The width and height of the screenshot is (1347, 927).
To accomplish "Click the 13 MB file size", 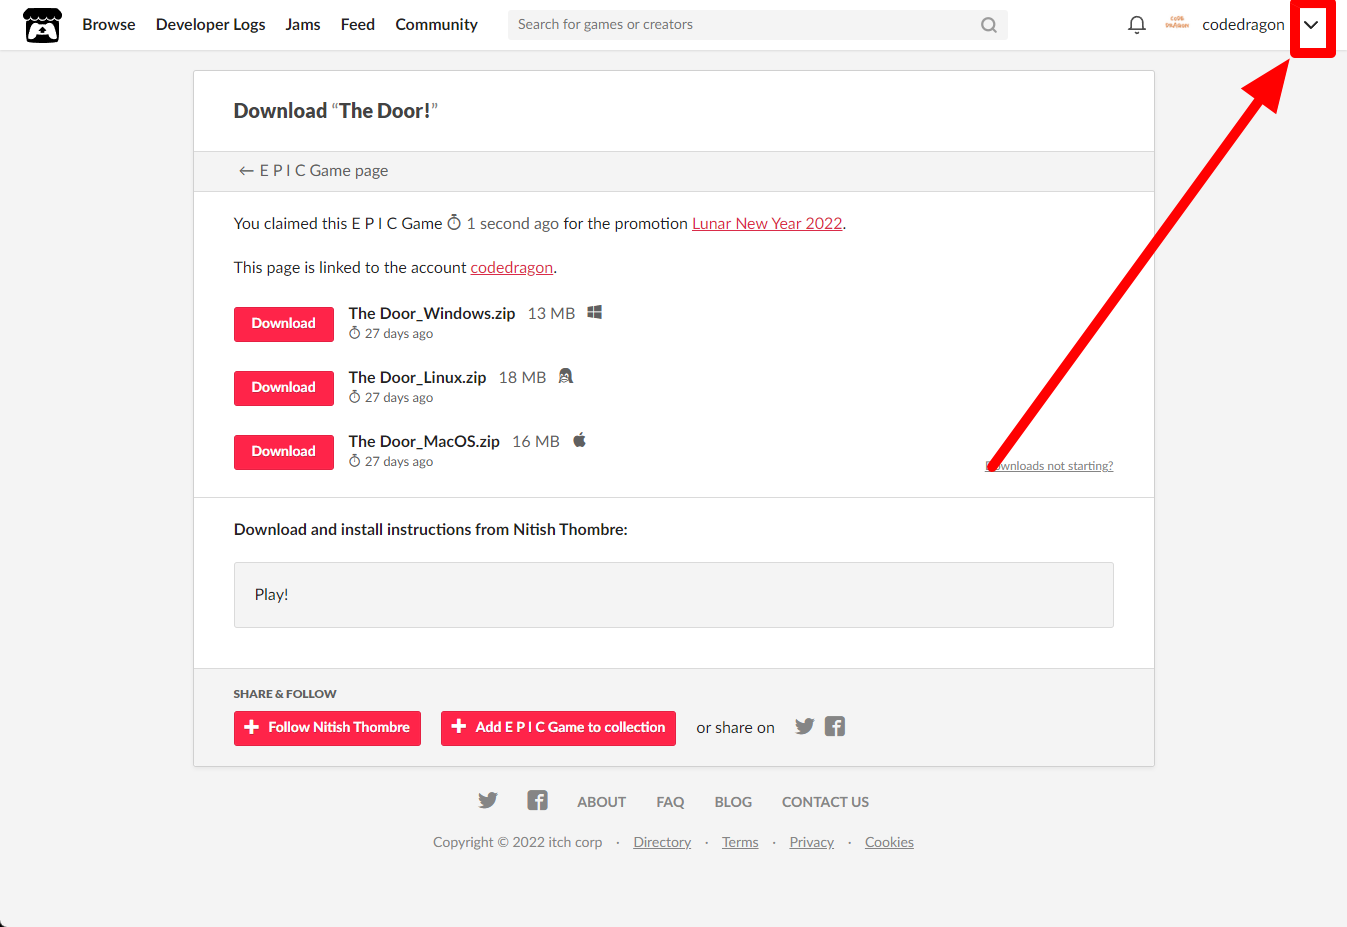I will coord(552,313).
